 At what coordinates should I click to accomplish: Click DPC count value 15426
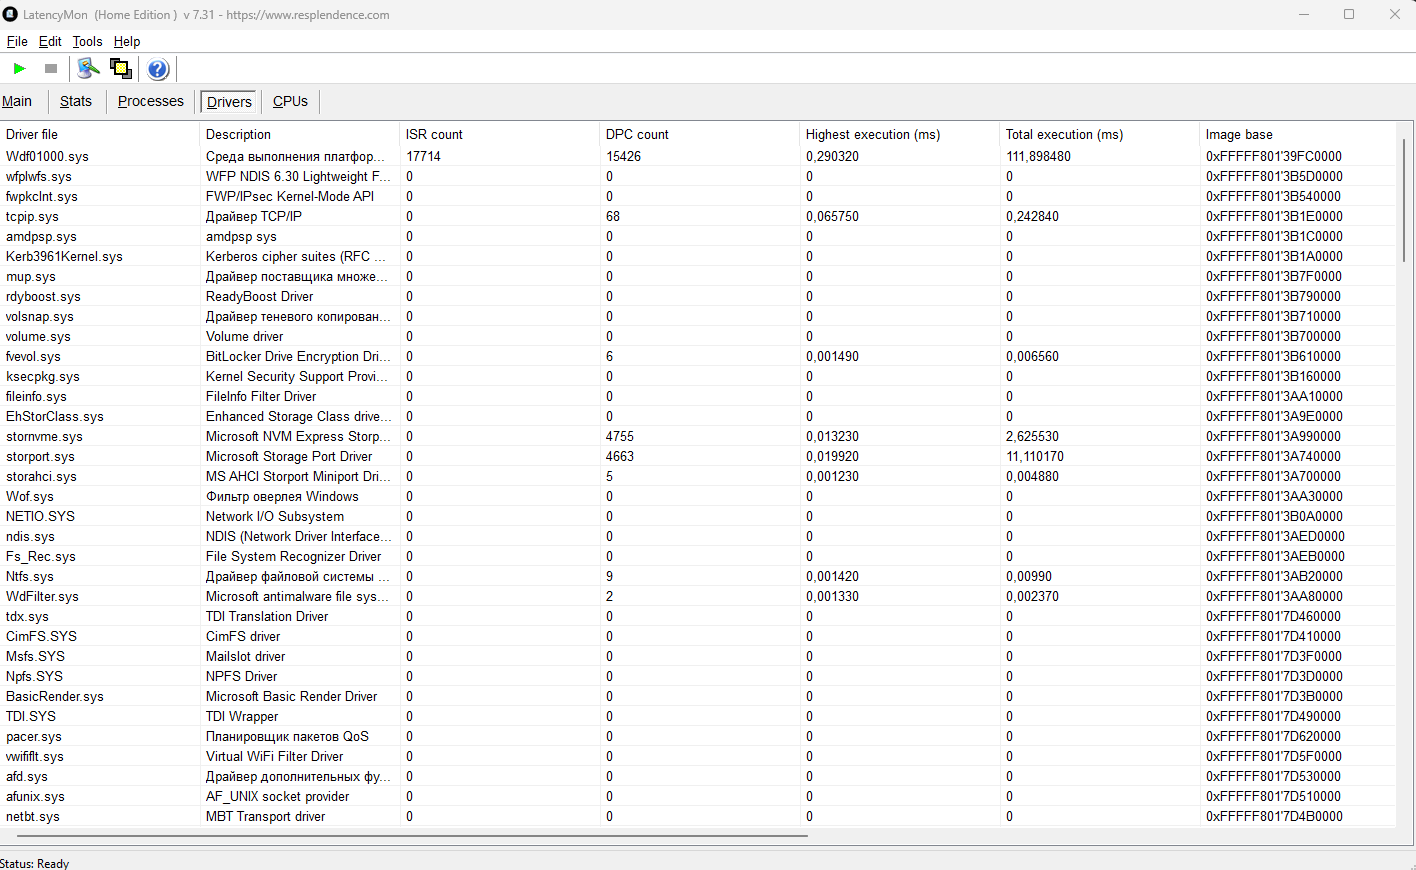[x=623, y=156]
